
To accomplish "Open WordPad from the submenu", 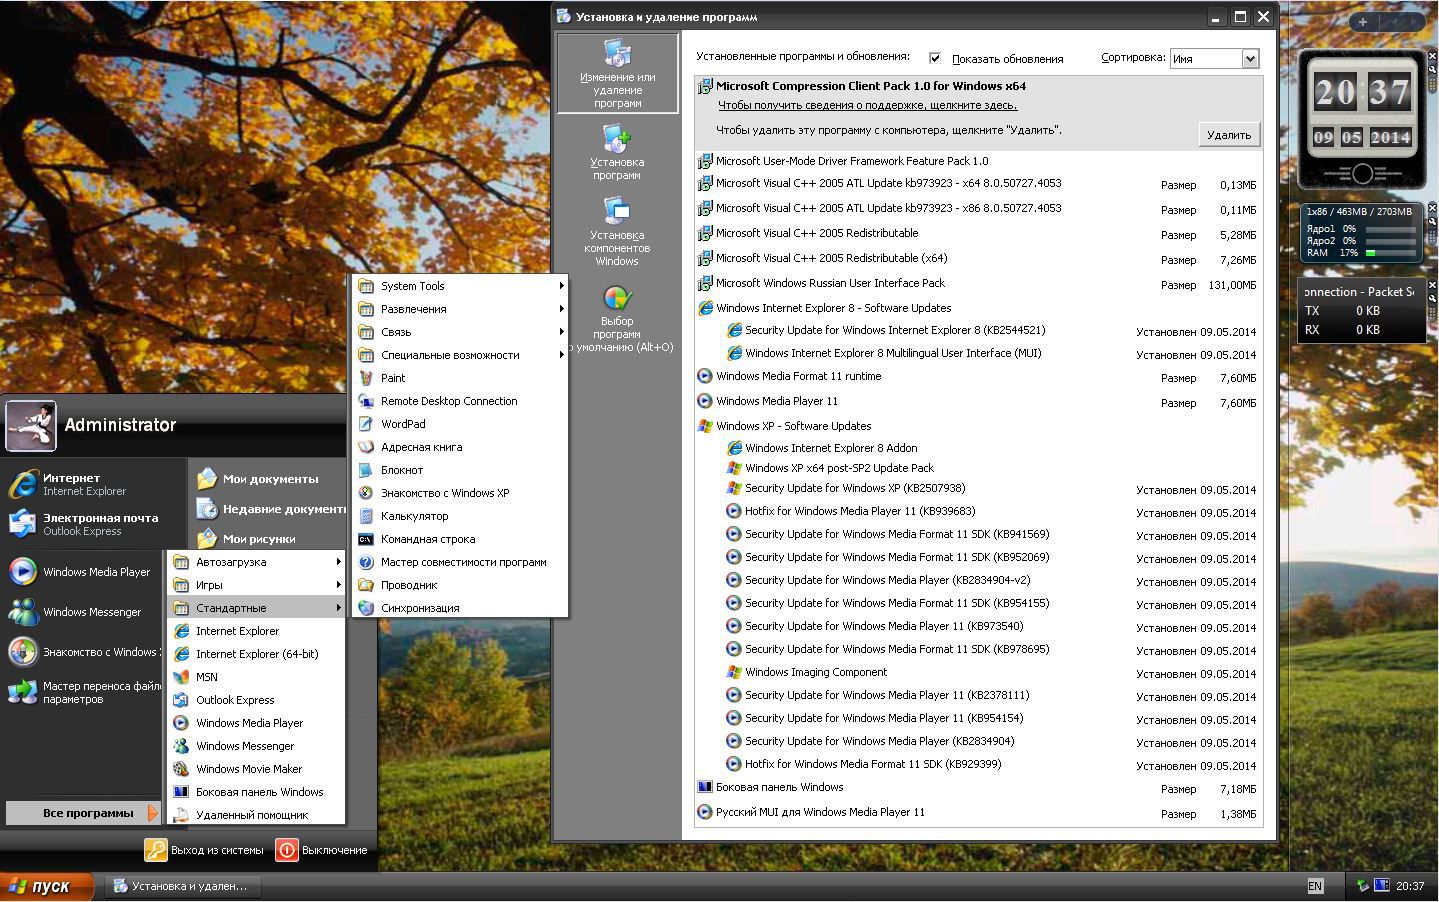I will pyautogui.click(x=460, y=424).
